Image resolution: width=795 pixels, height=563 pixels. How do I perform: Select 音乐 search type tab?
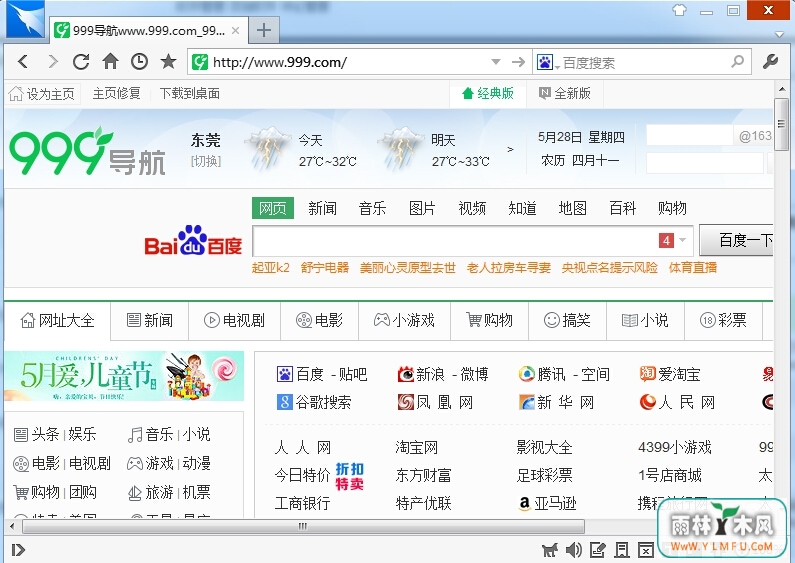(x=372, y=208)
